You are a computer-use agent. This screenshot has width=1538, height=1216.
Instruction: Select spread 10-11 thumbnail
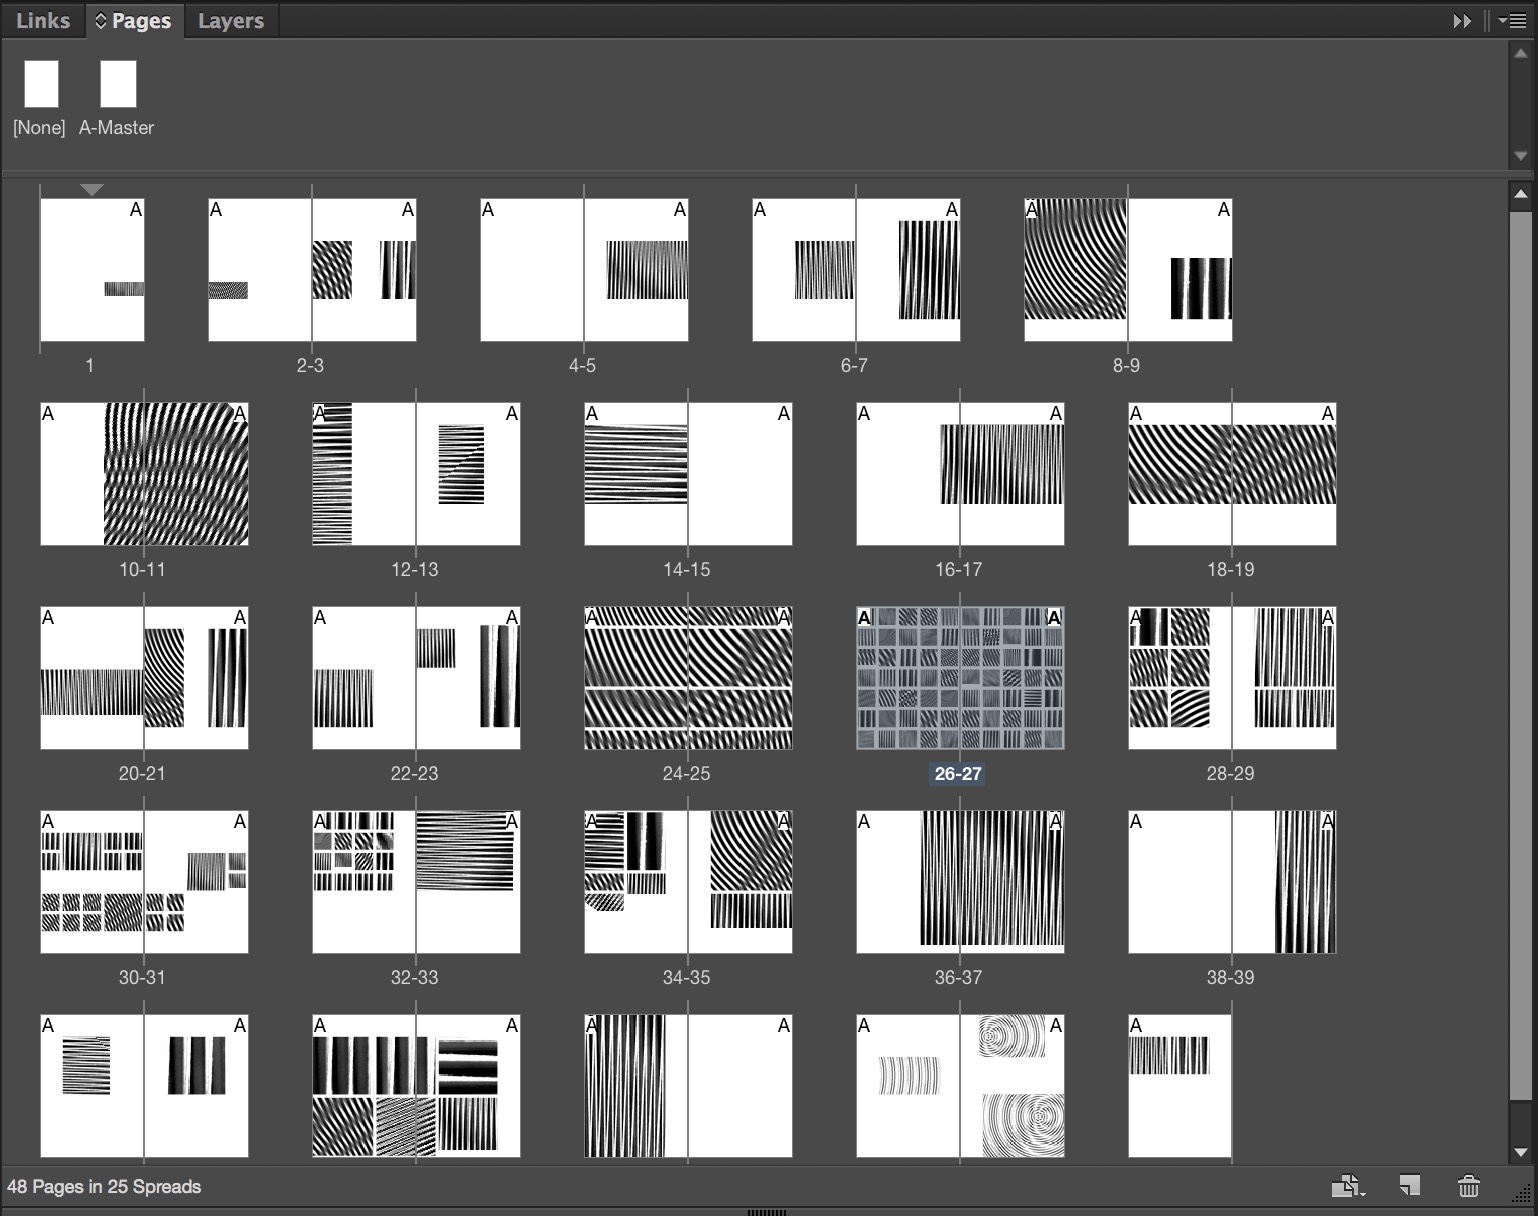click(x=144, y=474)
